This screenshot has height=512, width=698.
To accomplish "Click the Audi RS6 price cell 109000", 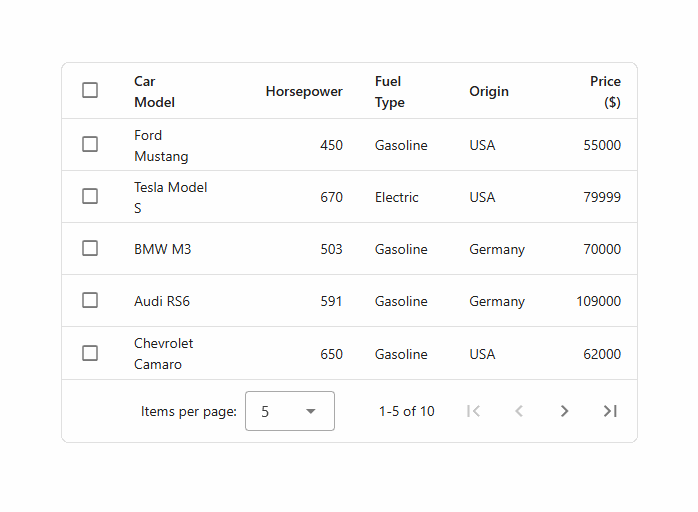I will point(598,301).
